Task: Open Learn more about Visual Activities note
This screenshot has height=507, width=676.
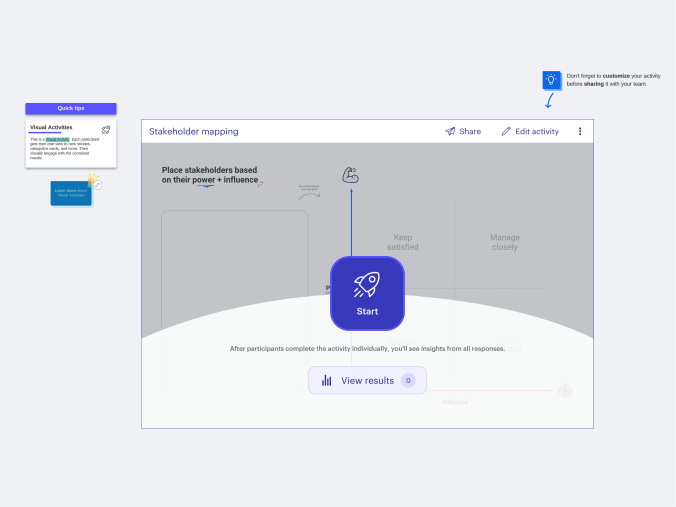Action: pos(70,192)
